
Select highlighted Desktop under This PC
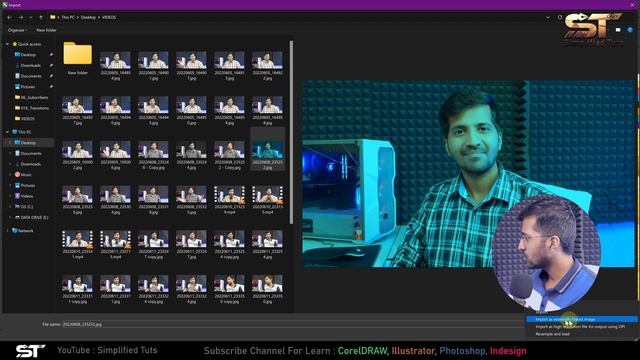(28, 143)
